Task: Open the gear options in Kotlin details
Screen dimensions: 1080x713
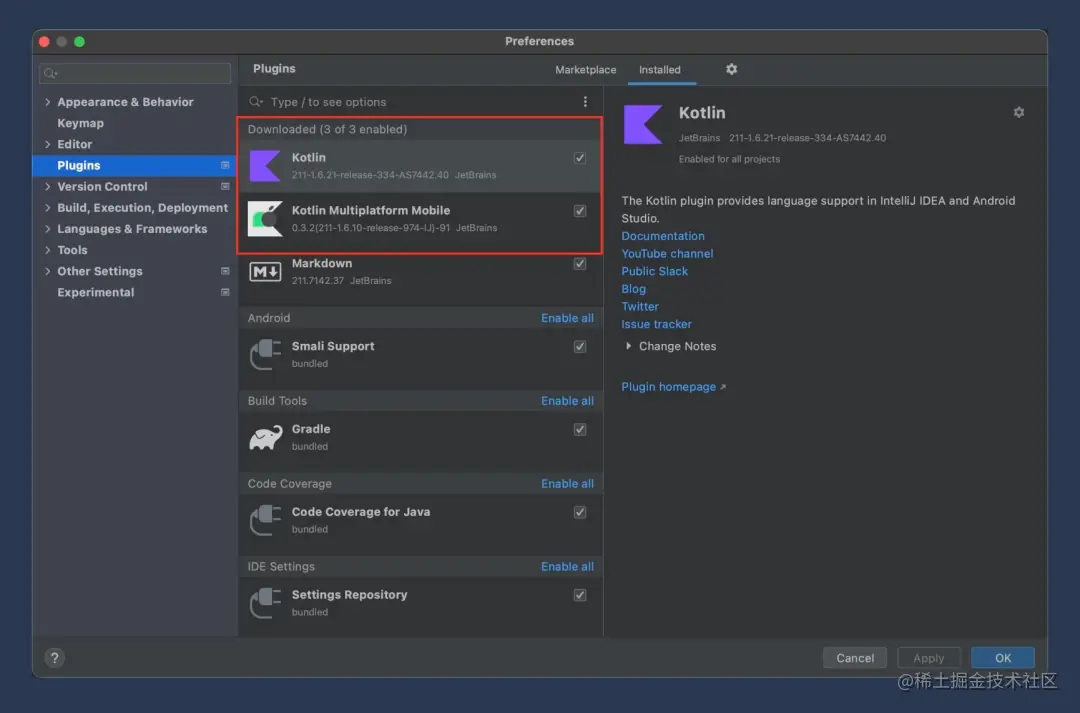Action: point(1019,112)
